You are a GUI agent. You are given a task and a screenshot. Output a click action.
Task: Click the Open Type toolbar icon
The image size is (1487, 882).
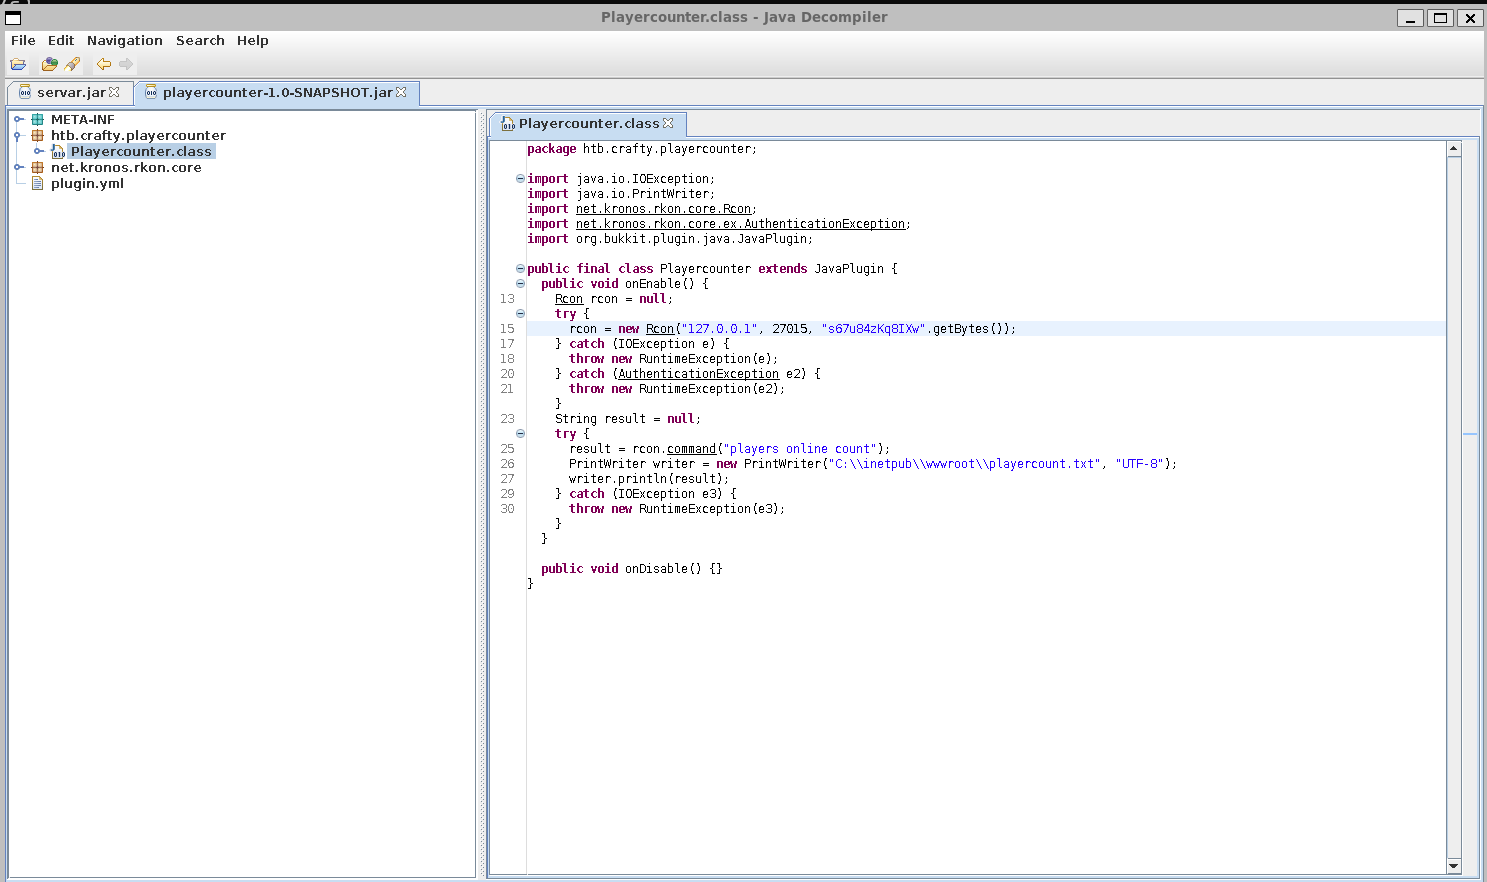point(49,65)
